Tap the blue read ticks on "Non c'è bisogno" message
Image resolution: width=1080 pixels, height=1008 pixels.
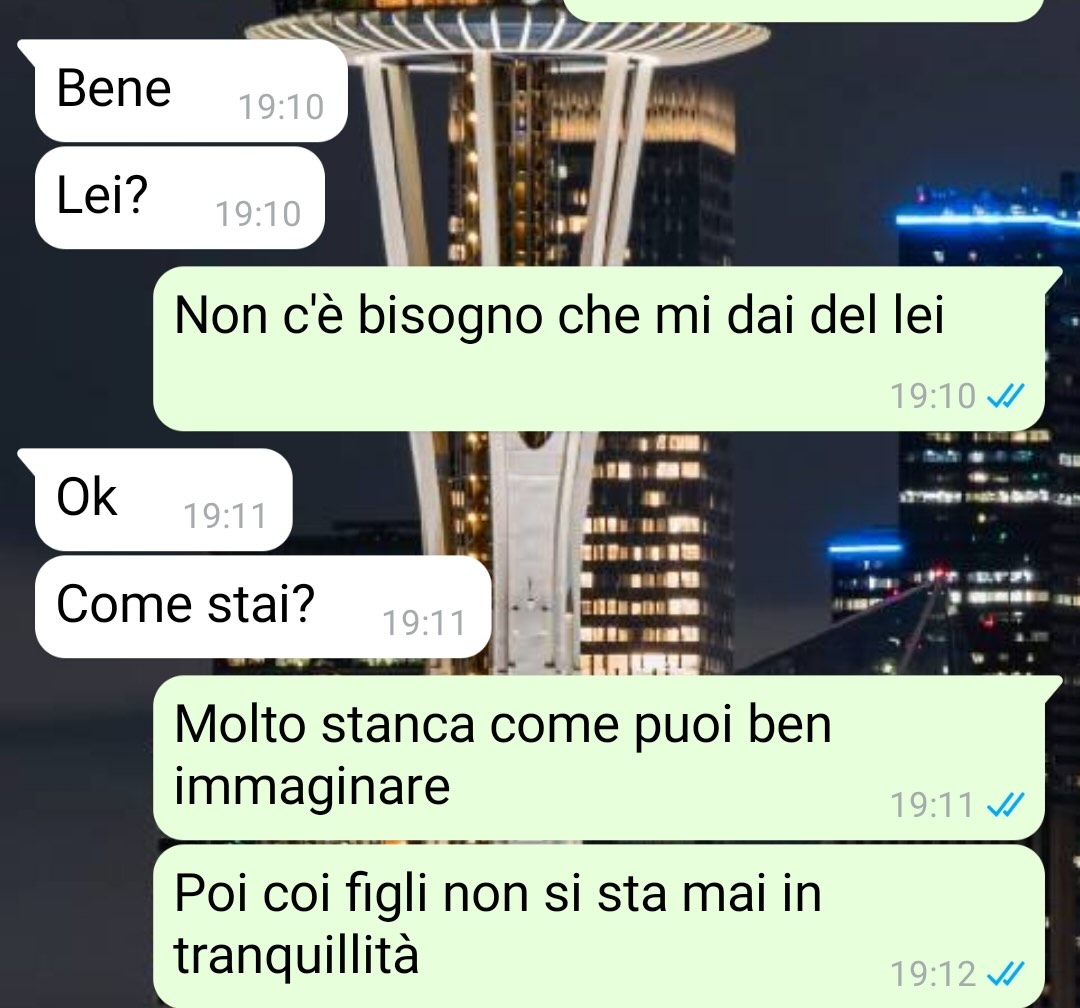[x=1006, y=396]
